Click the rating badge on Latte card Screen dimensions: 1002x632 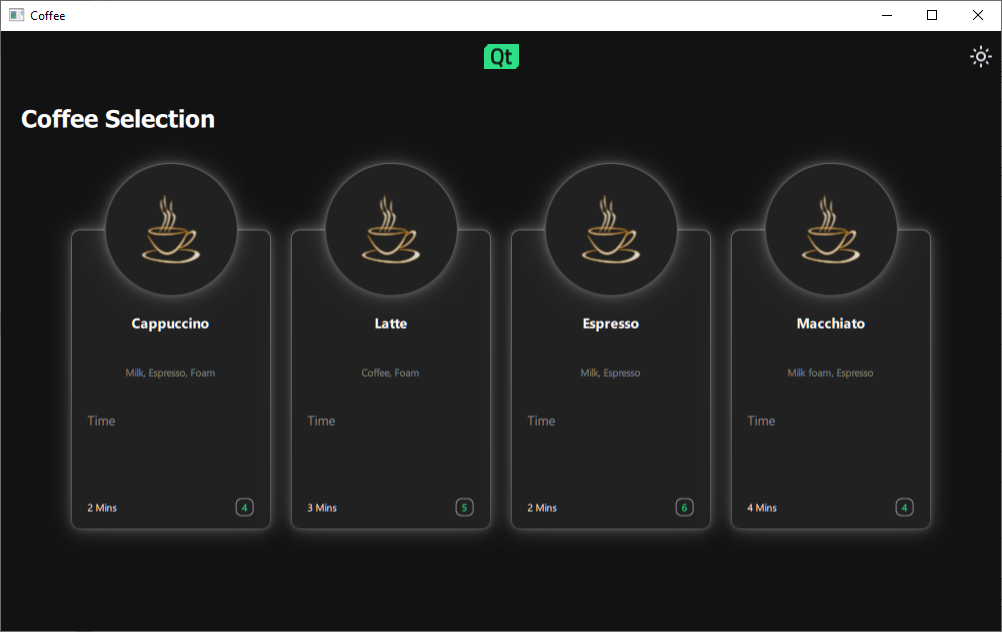point(464,507)
